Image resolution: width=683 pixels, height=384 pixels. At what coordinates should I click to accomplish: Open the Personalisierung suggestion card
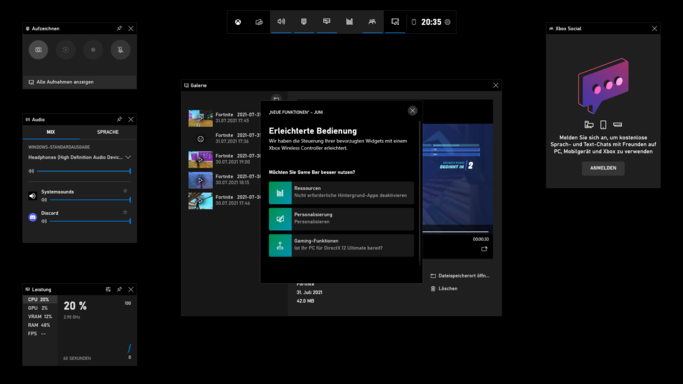341,219
